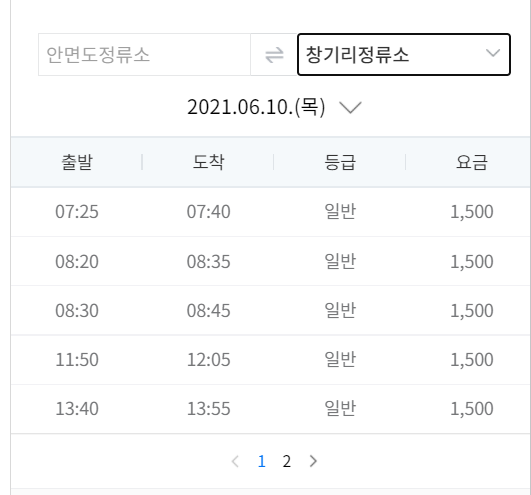Select the 안면도정류소 departure field
Image resolution: width=531 pixels, height=495 pixels.
pos(144,55)
